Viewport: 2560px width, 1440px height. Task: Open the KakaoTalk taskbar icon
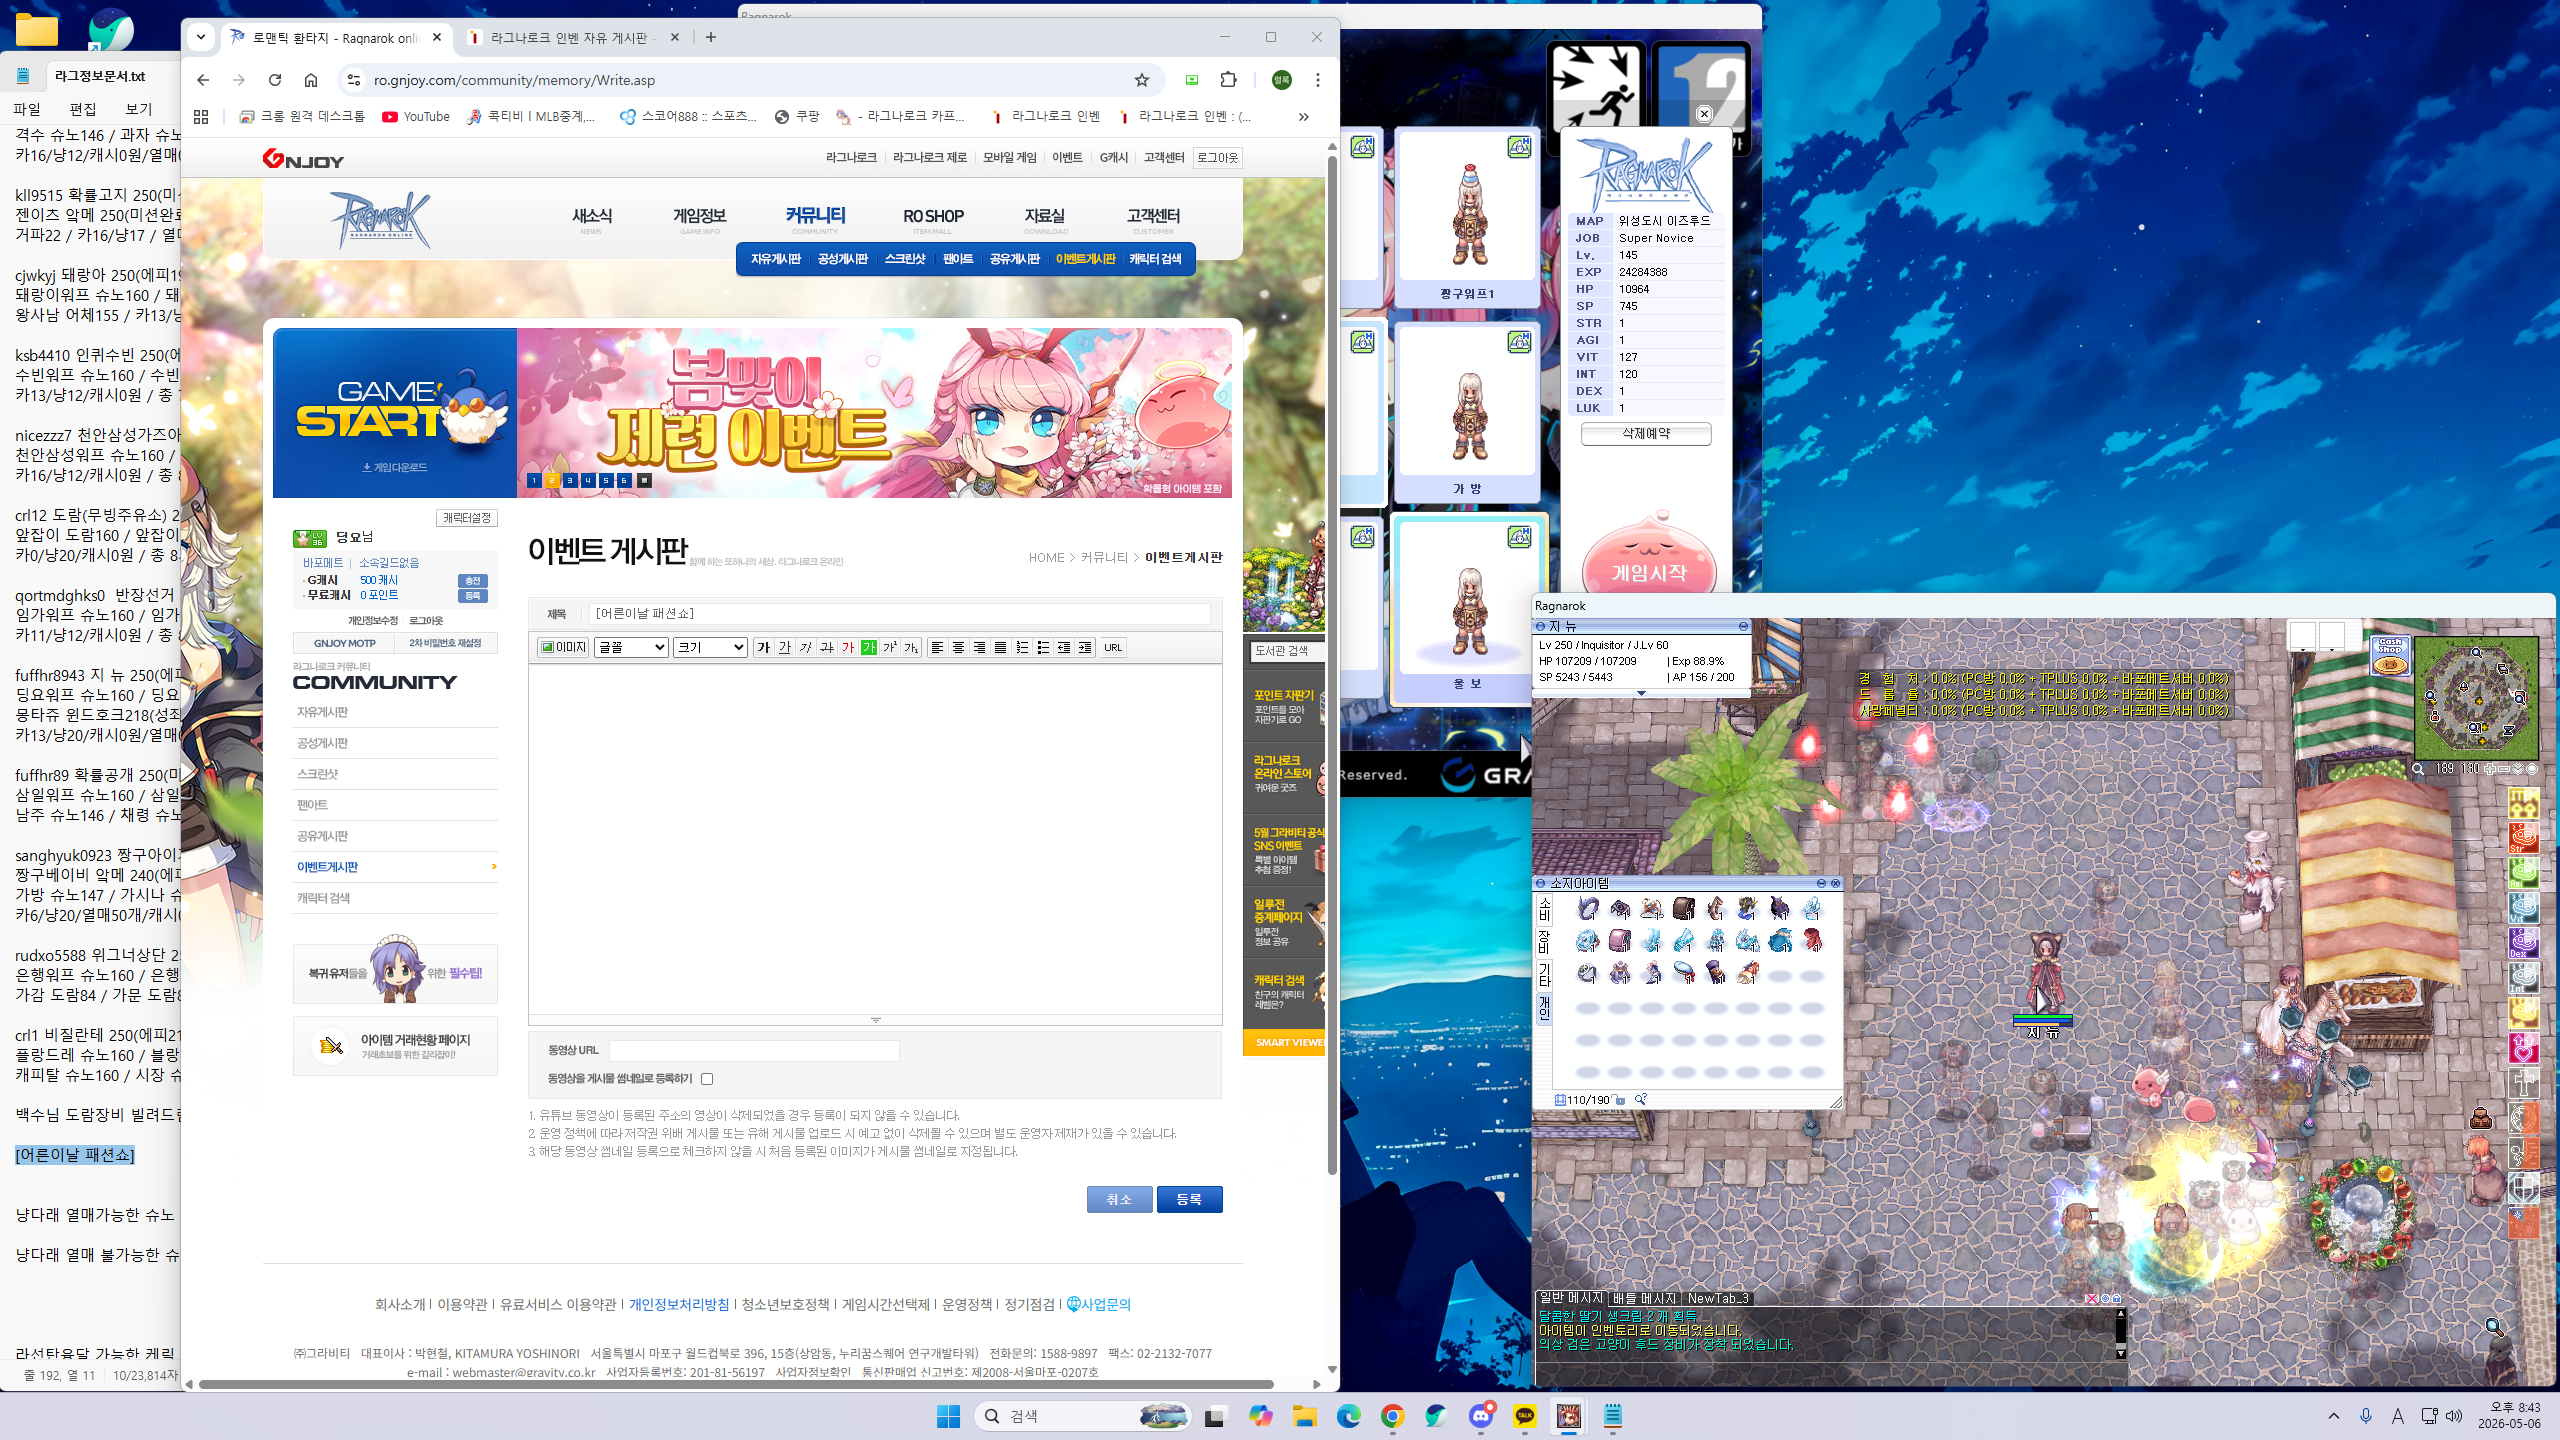pyautogui.click(x=1525, y=1416)
